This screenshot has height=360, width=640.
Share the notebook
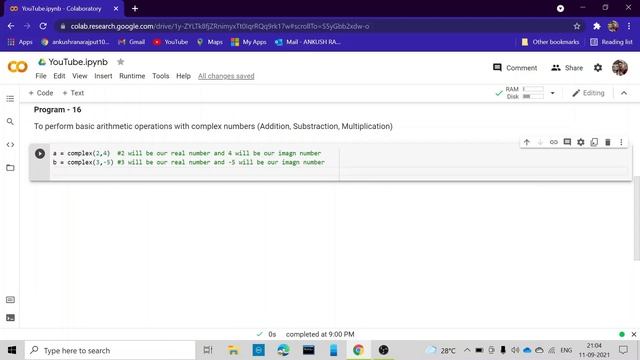click(567, 68)
